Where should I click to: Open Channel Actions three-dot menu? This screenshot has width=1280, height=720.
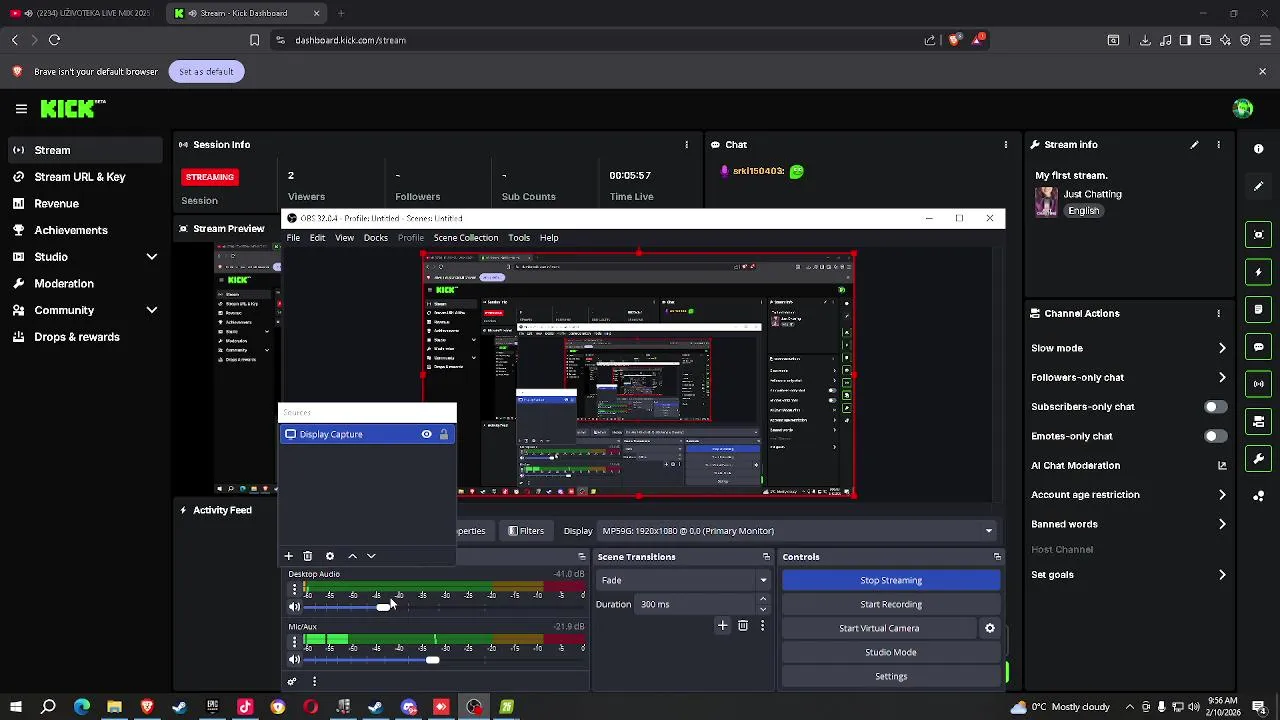[1218, 313]
